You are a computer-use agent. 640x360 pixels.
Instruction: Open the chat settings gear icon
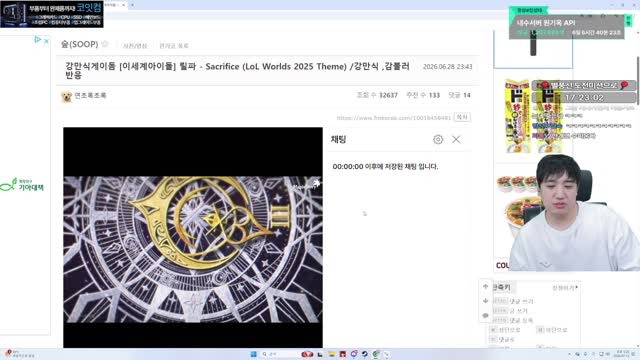click(438, 140)
